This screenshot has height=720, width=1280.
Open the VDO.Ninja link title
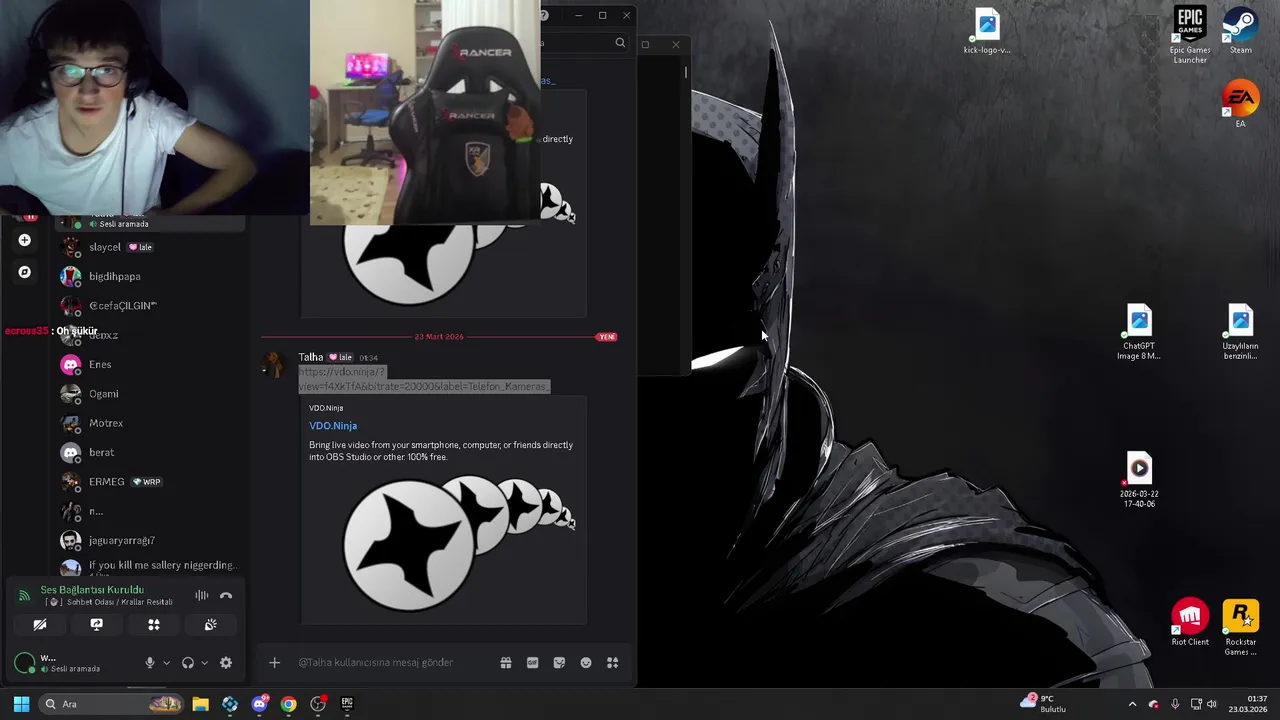(x=333, y=426)
